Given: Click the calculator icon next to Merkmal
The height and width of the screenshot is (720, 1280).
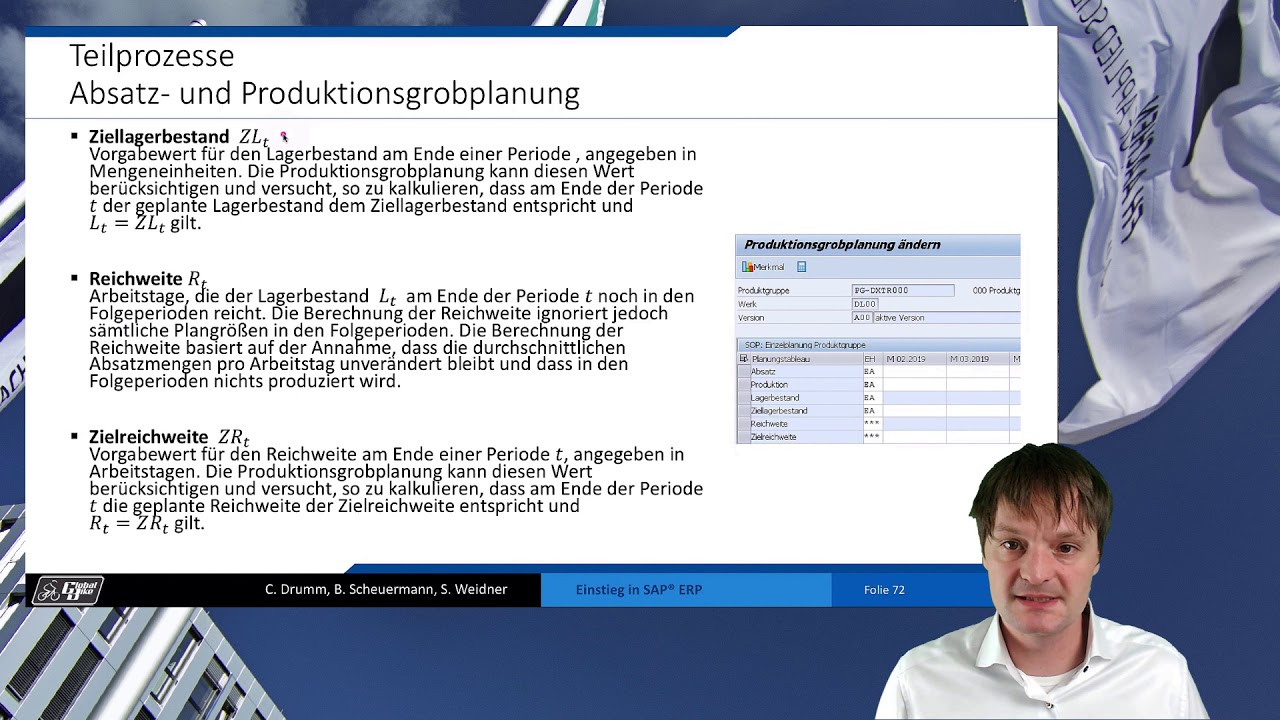Looking at the screenshot, I should tap(801, 267).
